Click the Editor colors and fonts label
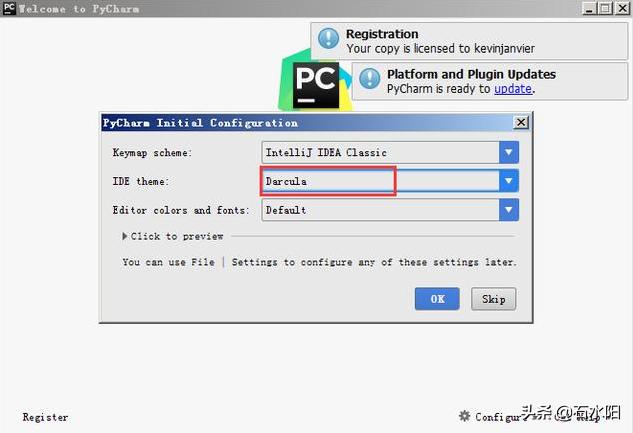633x433 pixels. tap(180, 210)
